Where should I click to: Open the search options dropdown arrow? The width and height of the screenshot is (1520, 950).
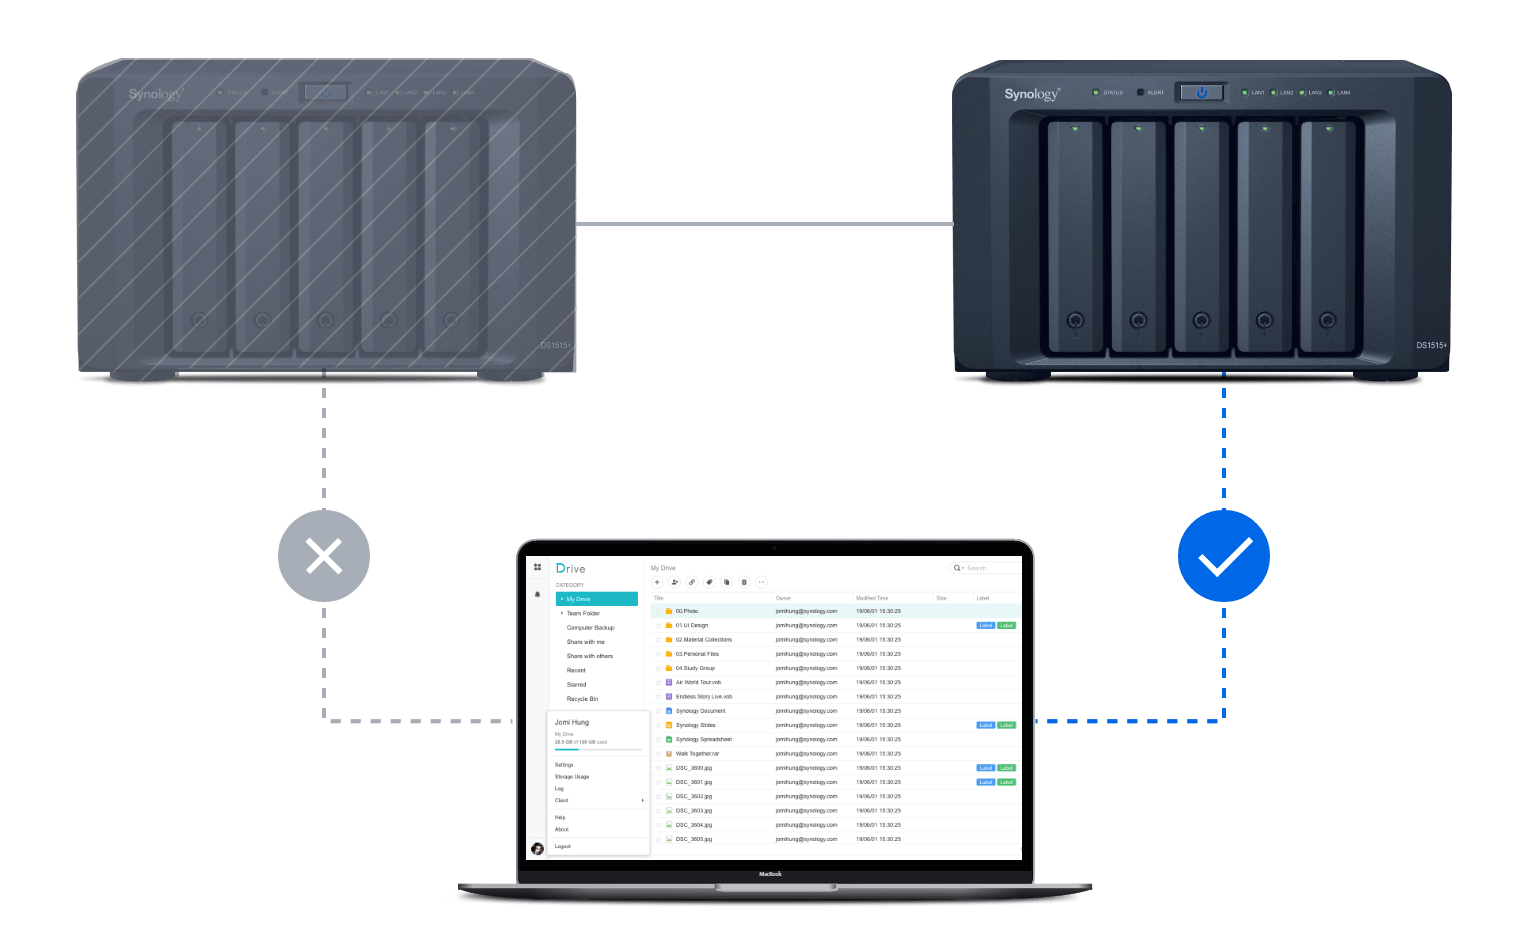tap(963, 568)
